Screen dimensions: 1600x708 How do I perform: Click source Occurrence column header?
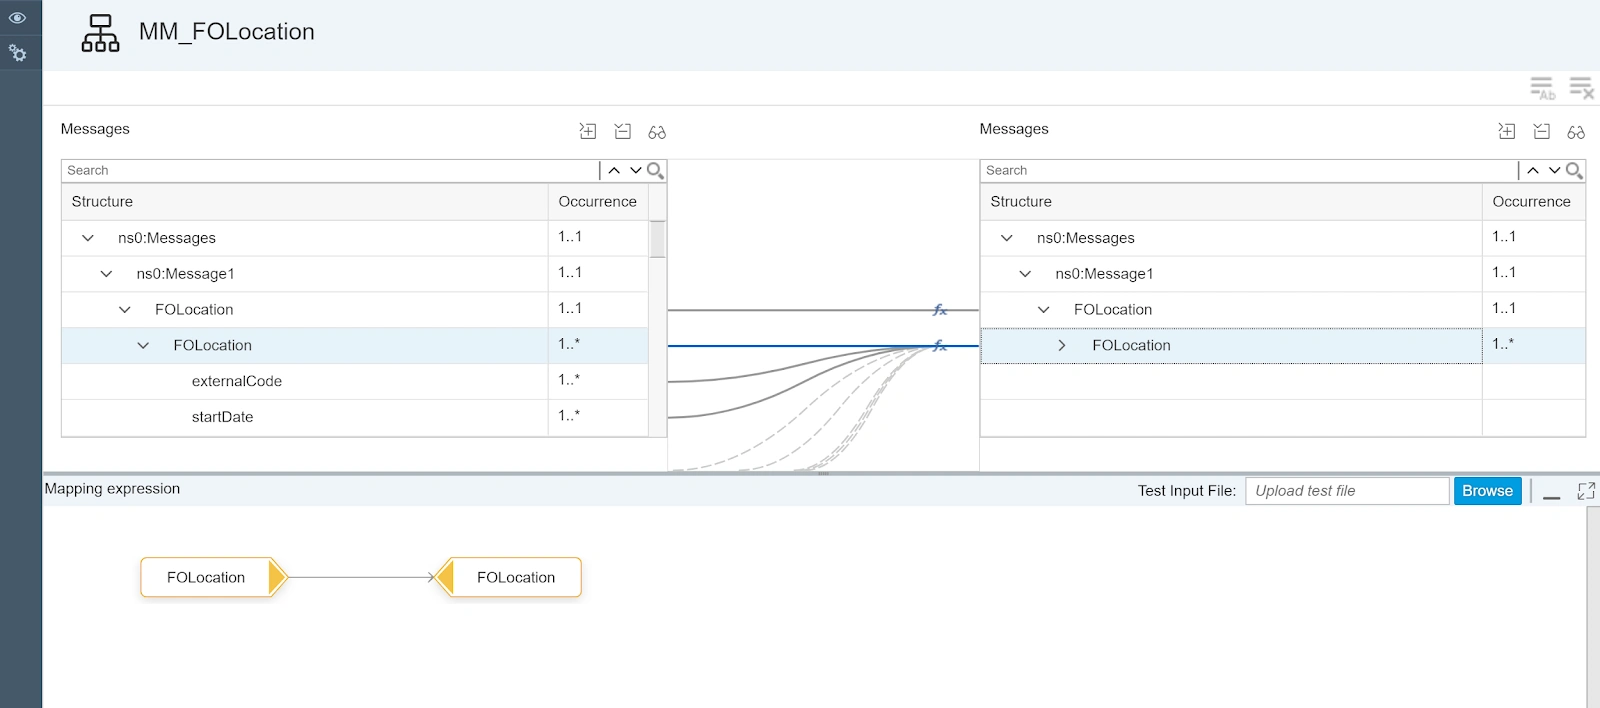(598, 202)
